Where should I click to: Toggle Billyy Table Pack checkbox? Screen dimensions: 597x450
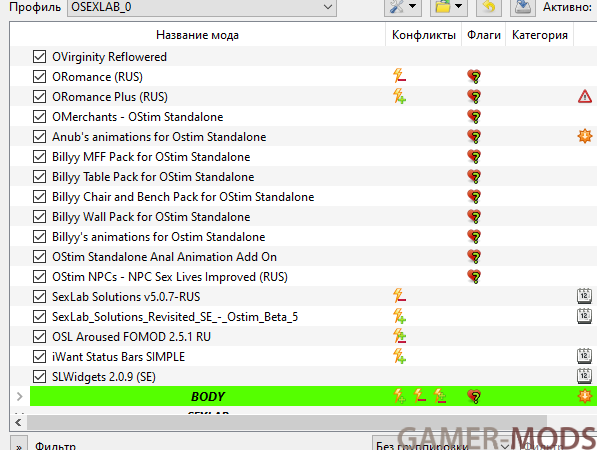pos(40,177)
